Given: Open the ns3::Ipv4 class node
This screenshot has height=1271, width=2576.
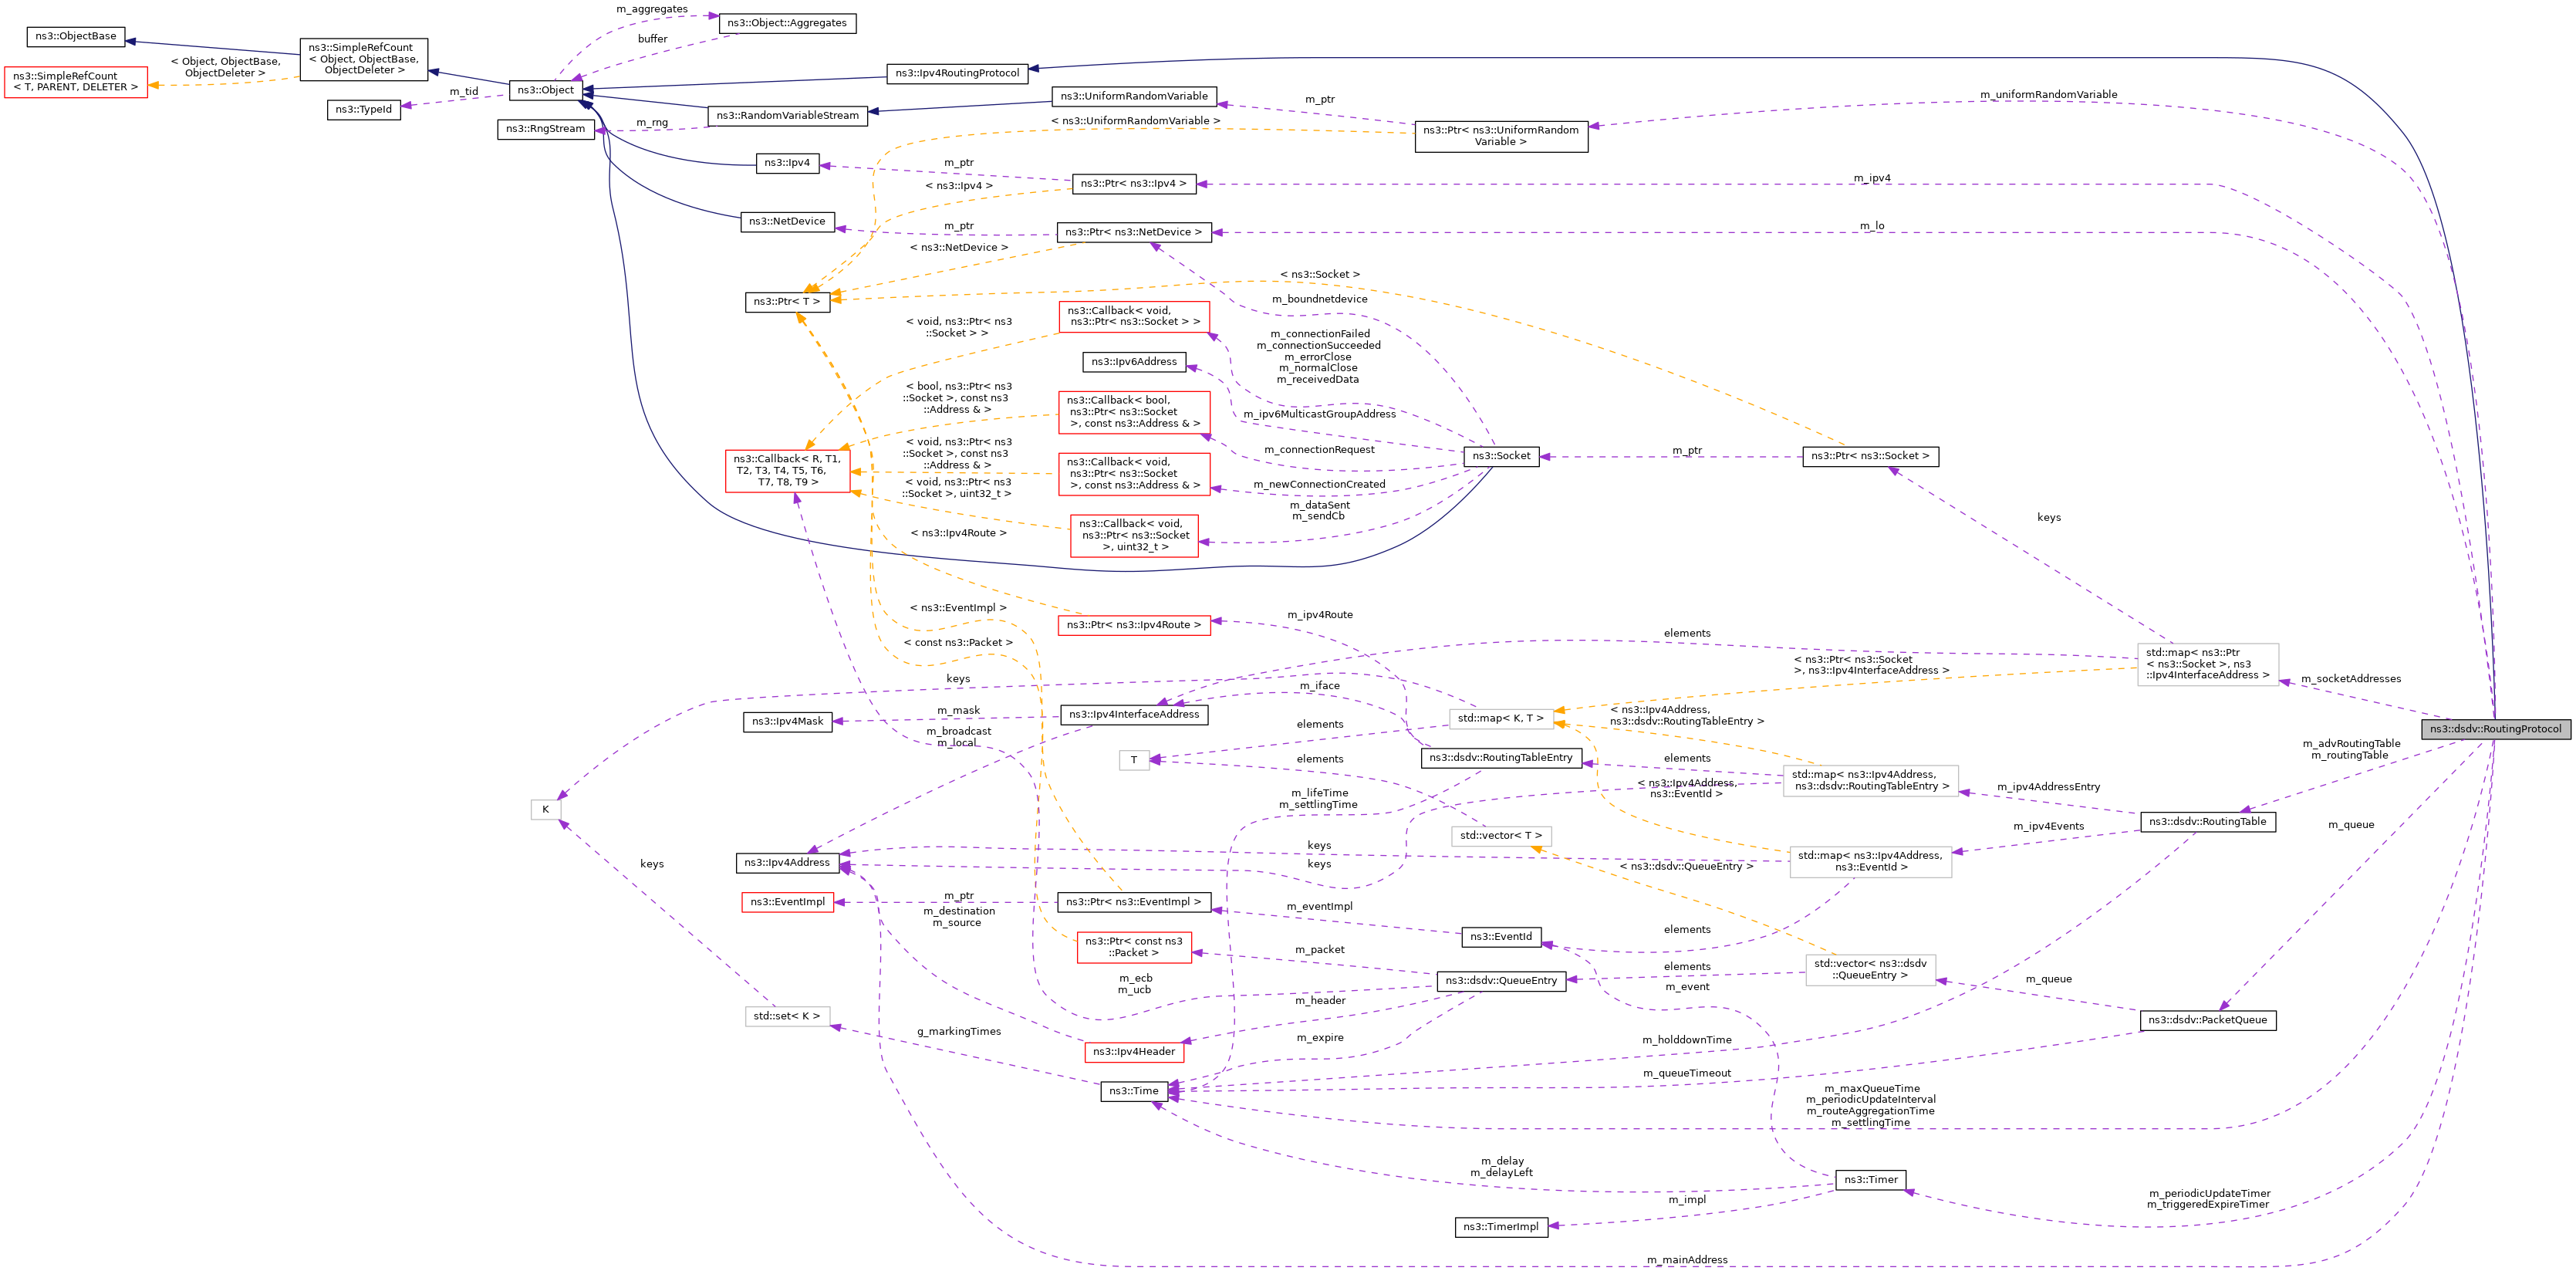Looking at the screenshot, I should (x=787, y=162).
